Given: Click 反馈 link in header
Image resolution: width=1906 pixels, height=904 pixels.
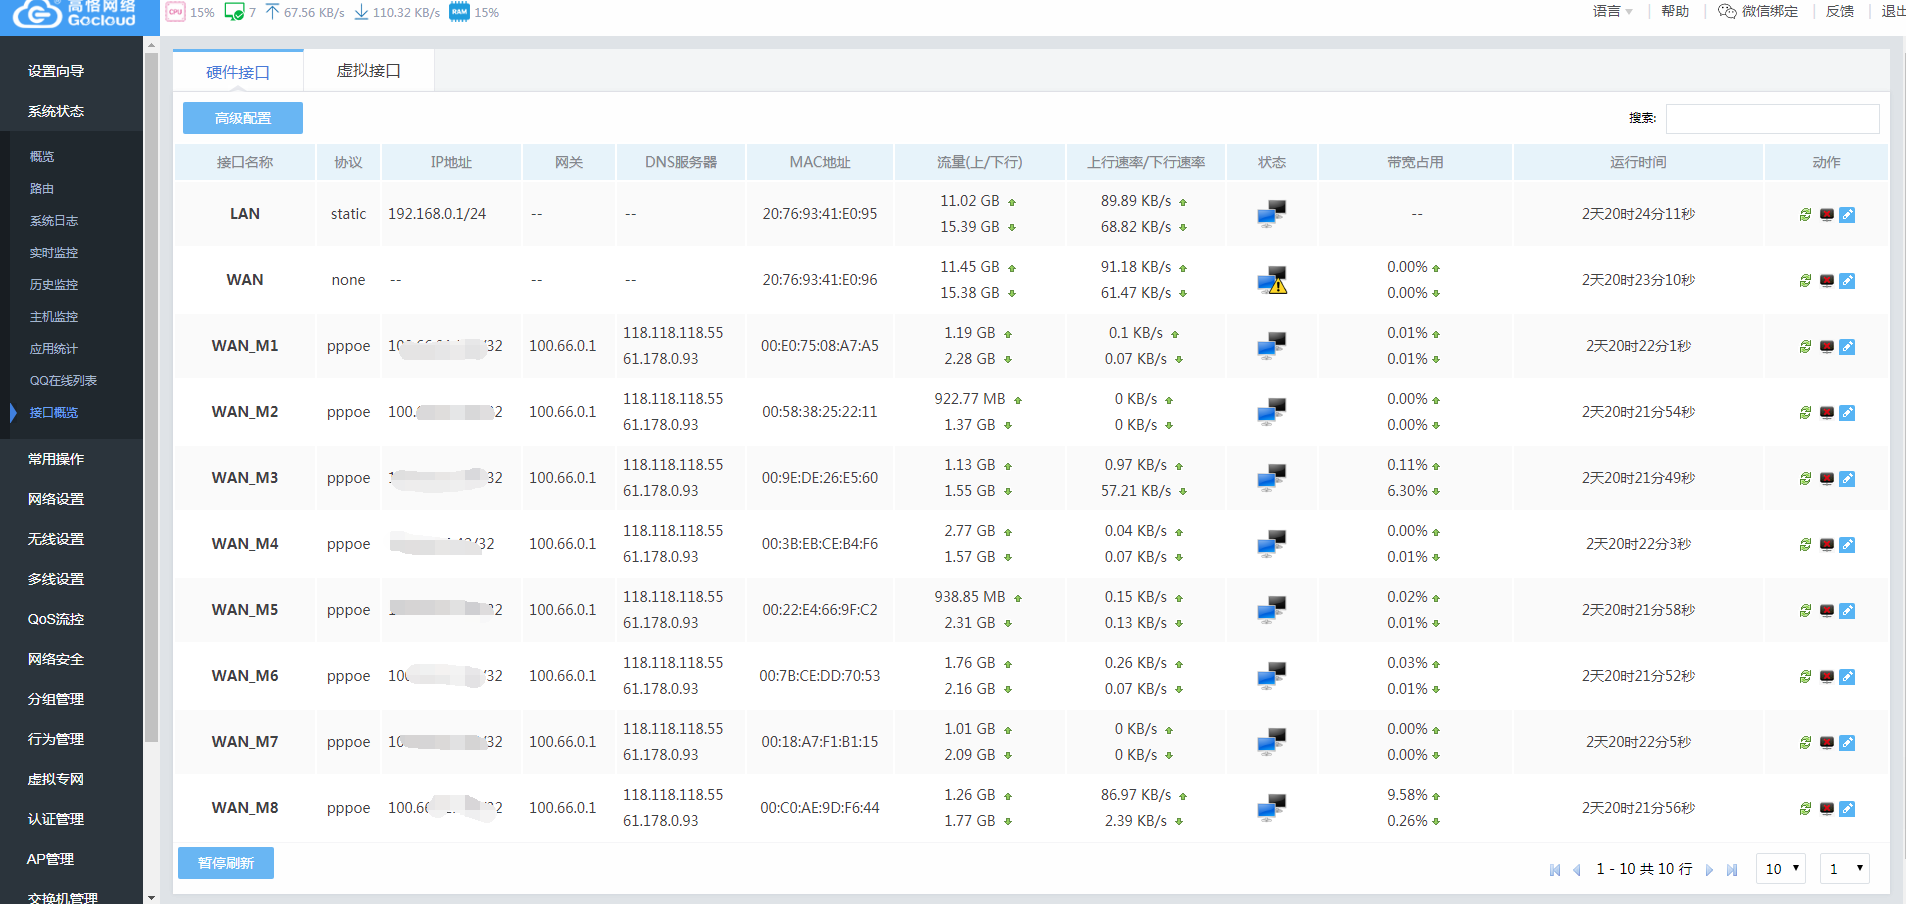Looking at the screenshot, I should [x=1840, y=12].
